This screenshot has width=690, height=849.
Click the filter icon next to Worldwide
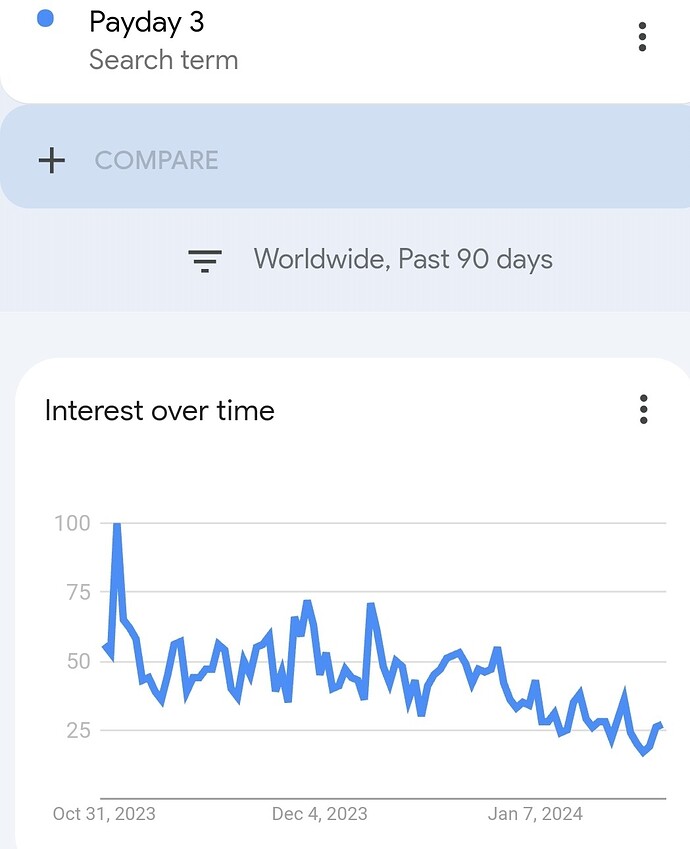[x=205, y=260]
